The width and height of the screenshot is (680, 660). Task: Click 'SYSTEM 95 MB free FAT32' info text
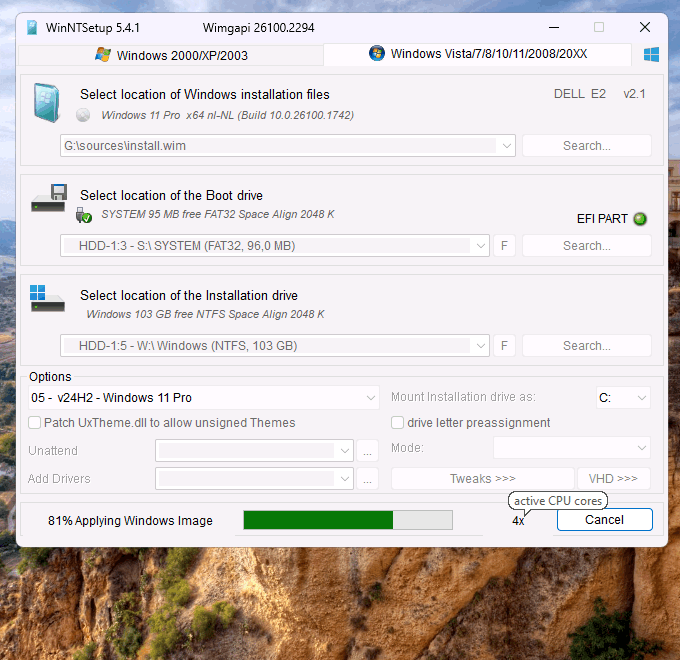point(218,214)
